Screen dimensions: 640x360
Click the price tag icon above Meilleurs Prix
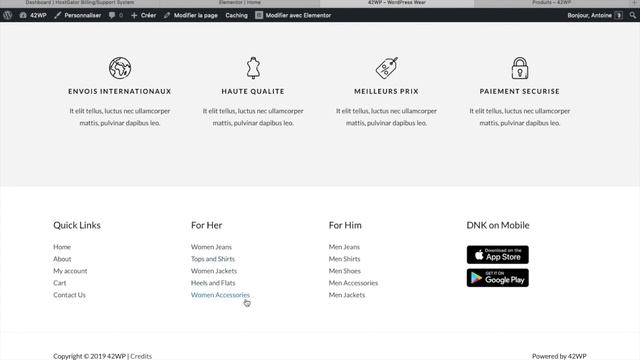pos(386,68)
